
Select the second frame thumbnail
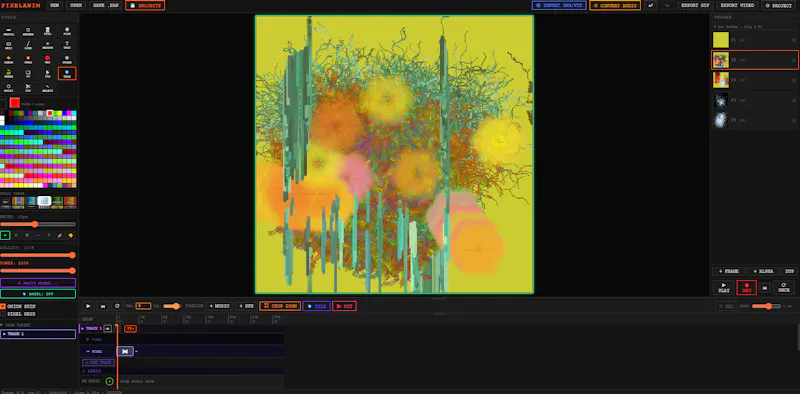[x=720, y=60]
